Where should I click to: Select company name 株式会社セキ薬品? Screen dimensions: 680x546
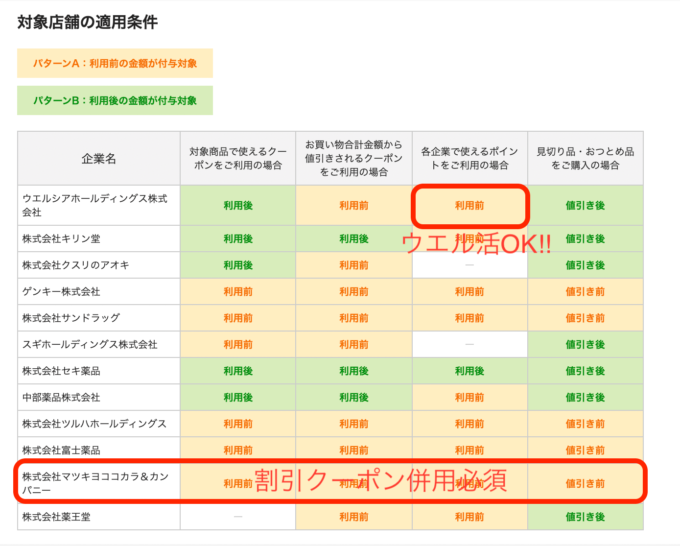click(x=61, y=371)
